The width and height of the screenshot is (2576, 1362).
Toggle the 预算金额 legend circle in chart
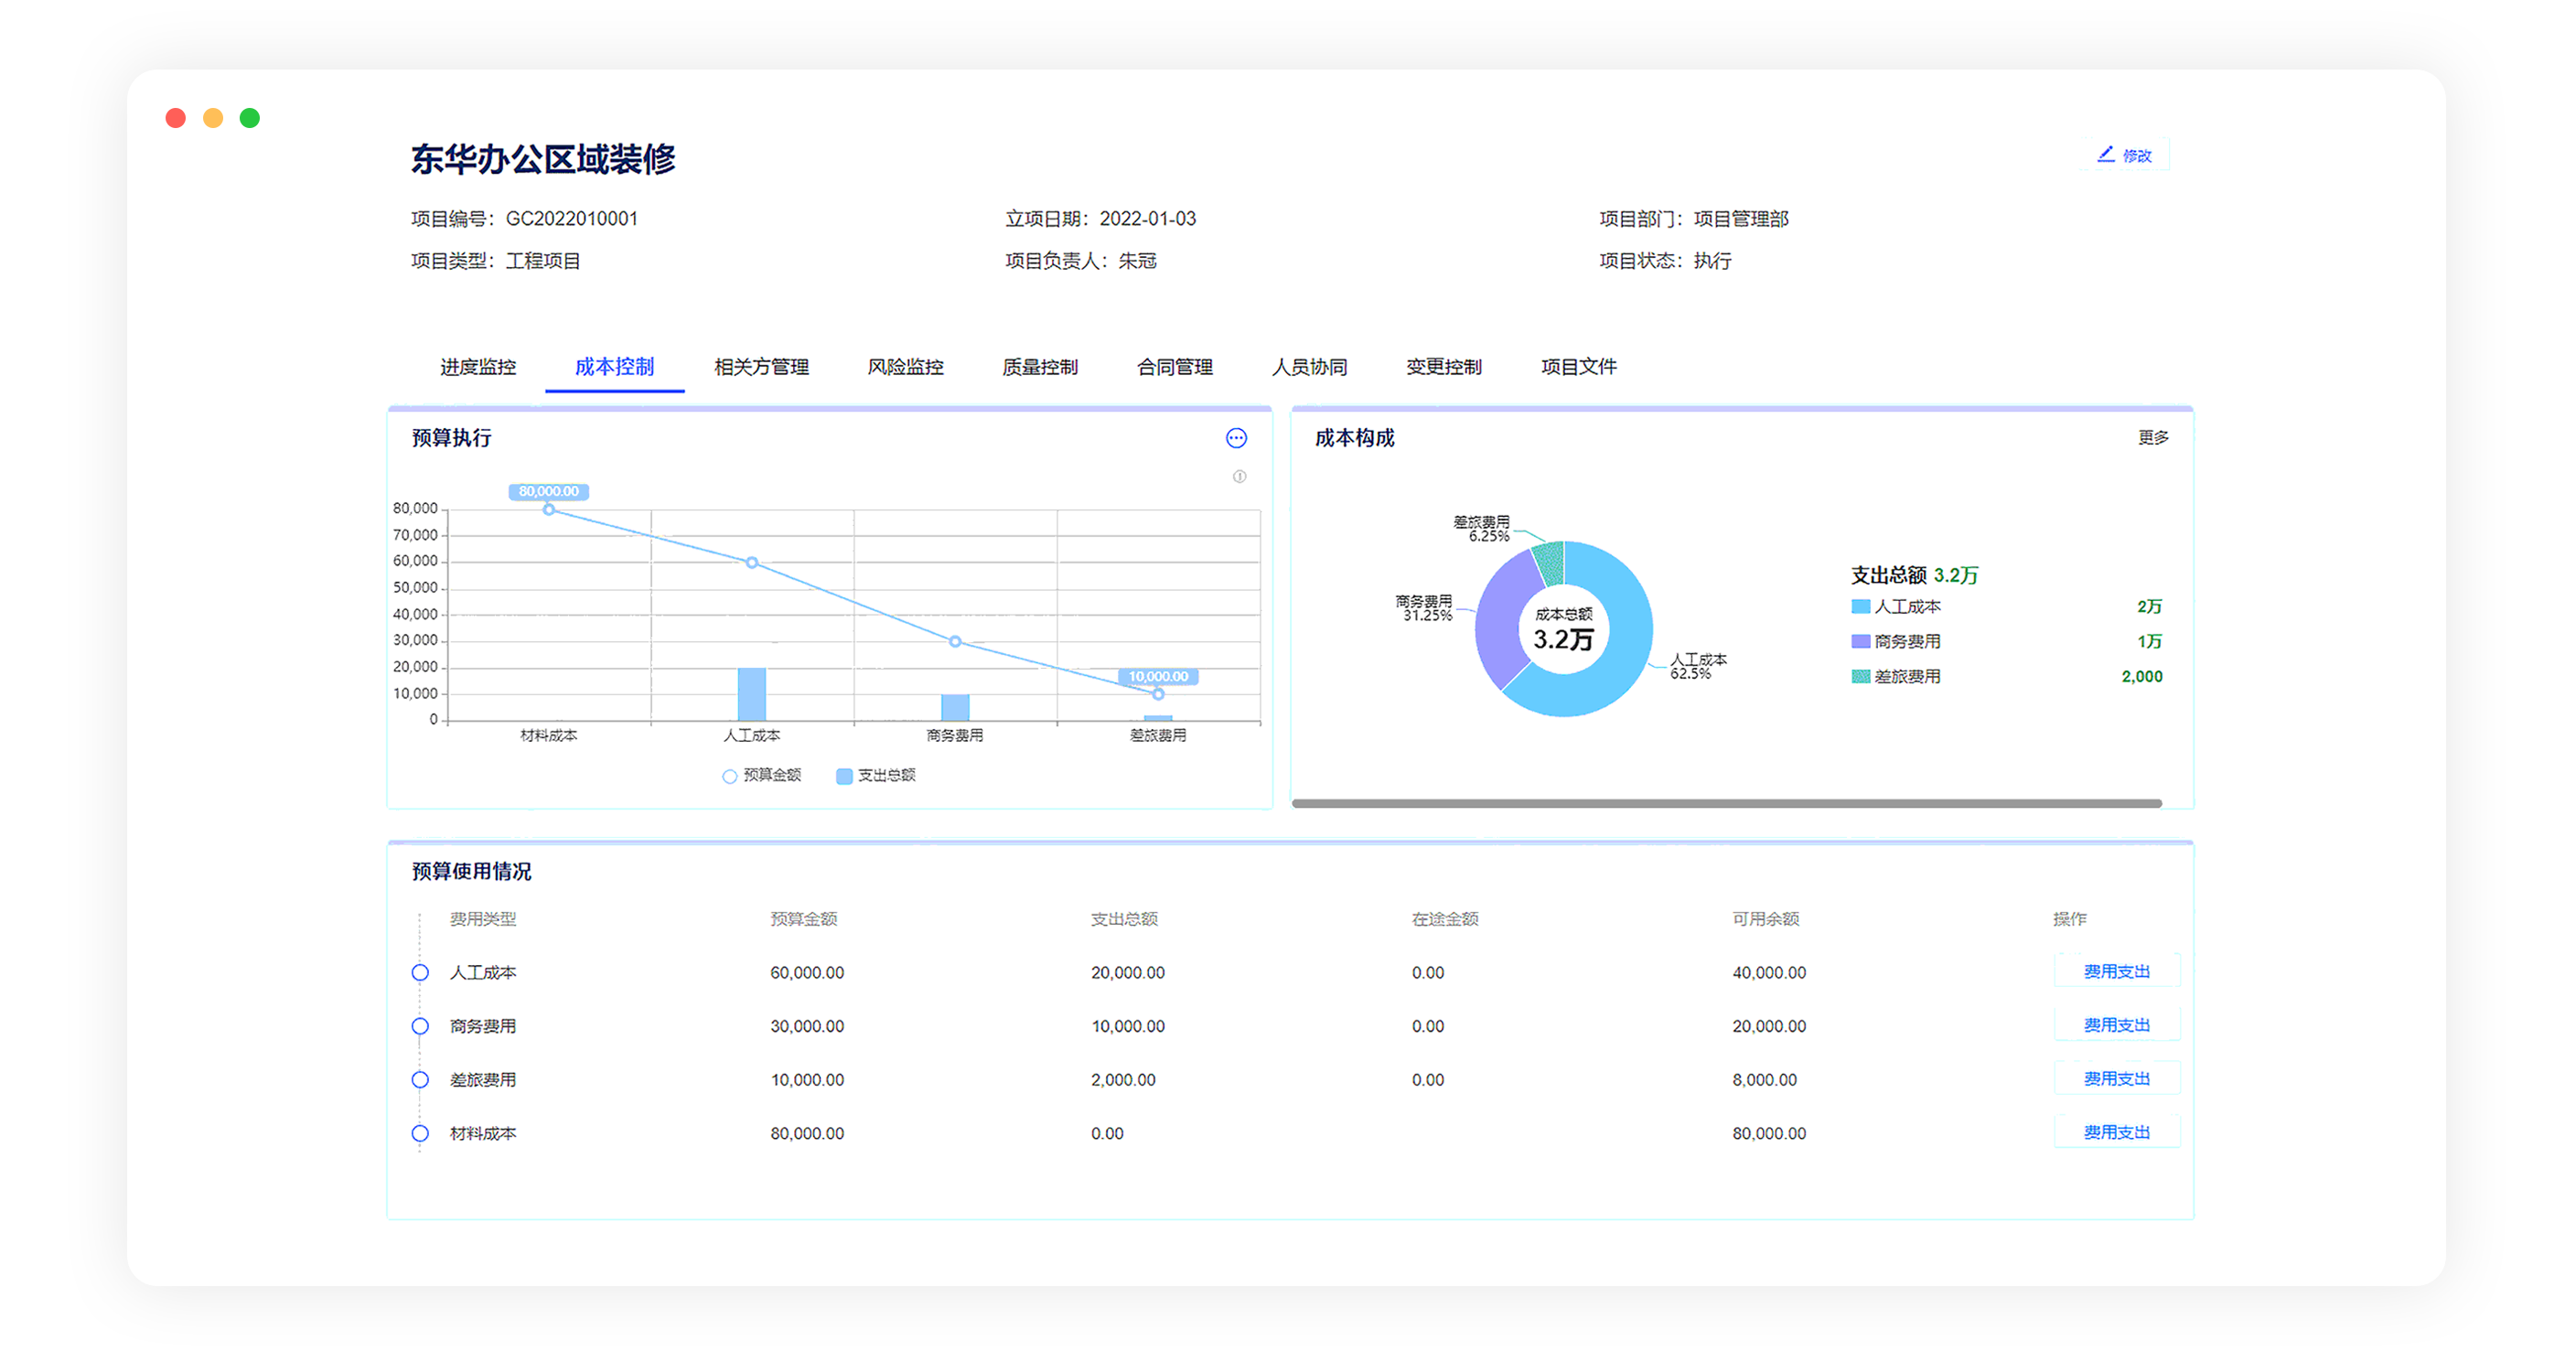tap(730, 776)
